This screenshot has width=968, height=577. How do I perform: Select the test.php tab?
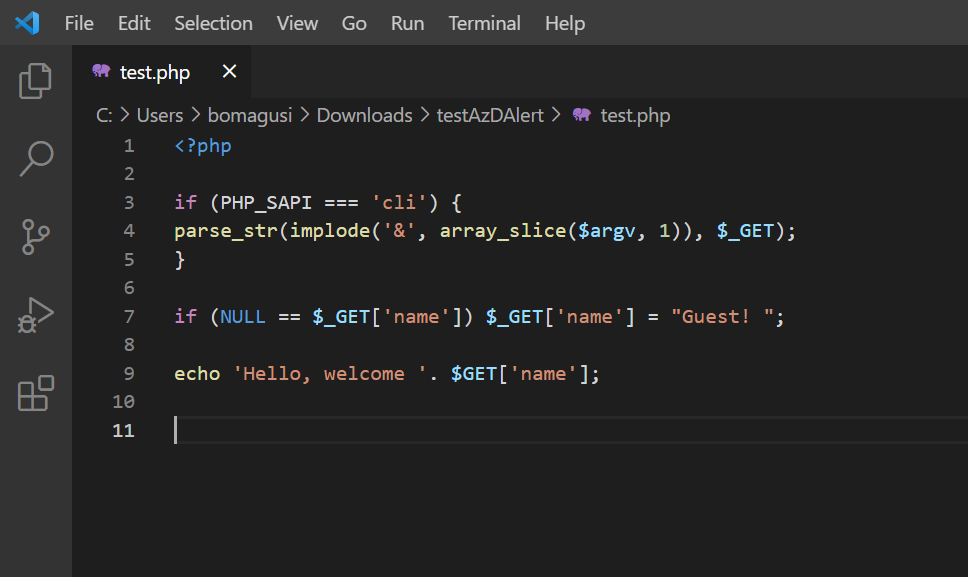[x=162, y=72]
